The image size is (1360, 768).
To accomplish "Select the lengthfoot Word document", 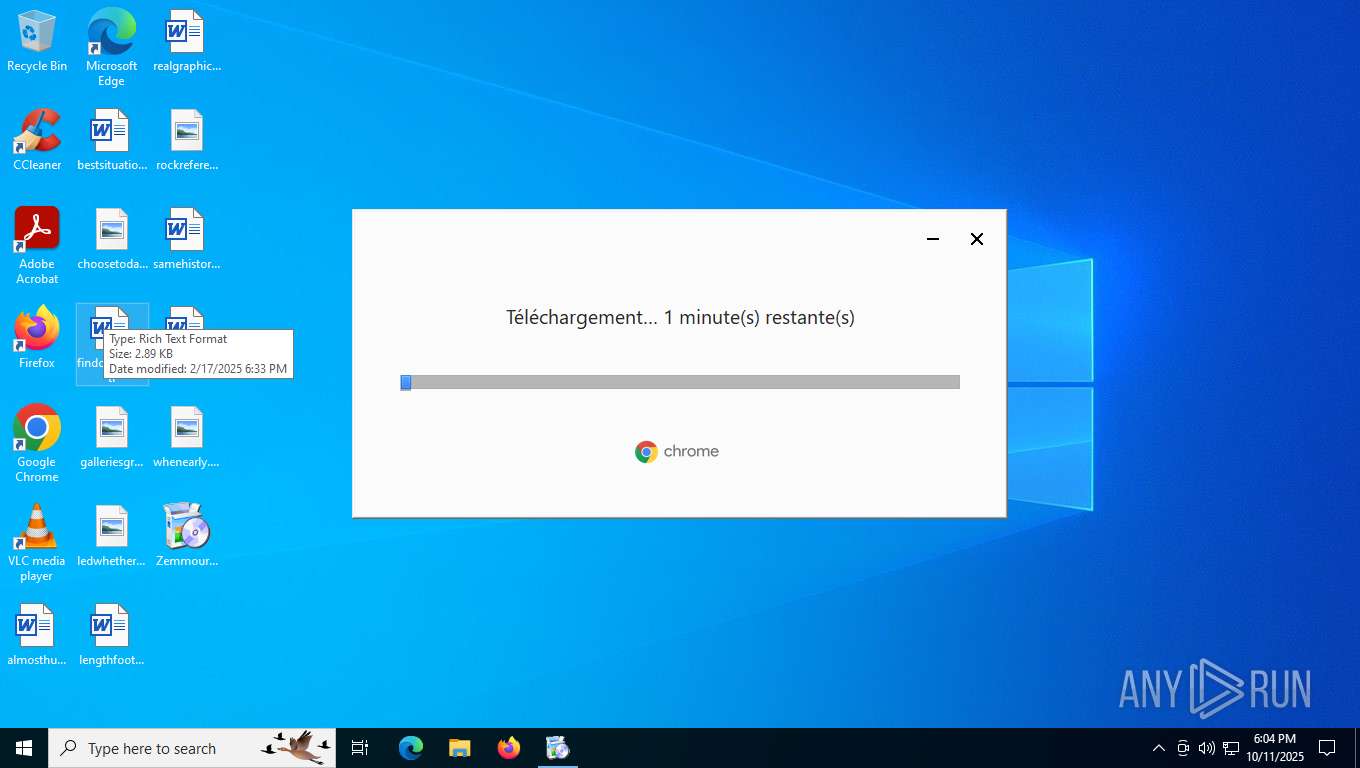I will pyautogui.click(x=111, y=635).
